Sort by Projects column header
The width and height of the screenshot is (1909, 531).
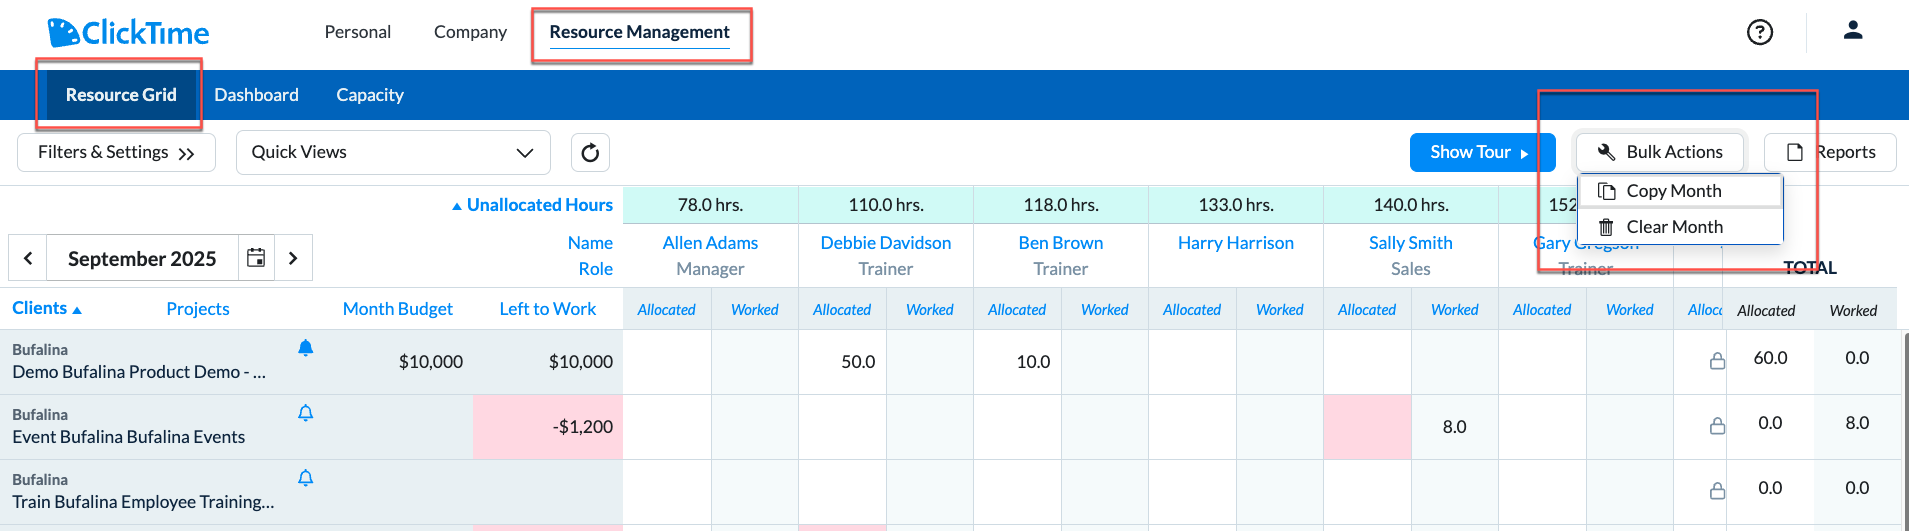tap(198, 309)
